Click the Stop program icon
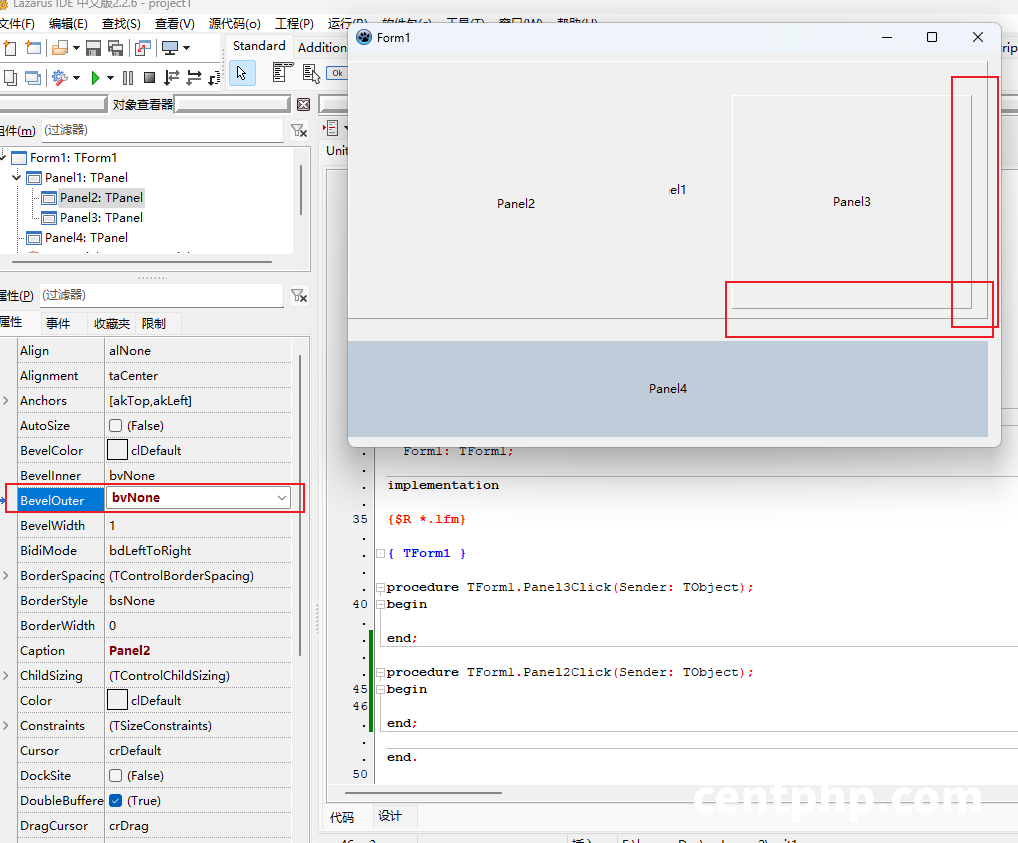Screen dimensions: 1018x843 click(149, 78)
